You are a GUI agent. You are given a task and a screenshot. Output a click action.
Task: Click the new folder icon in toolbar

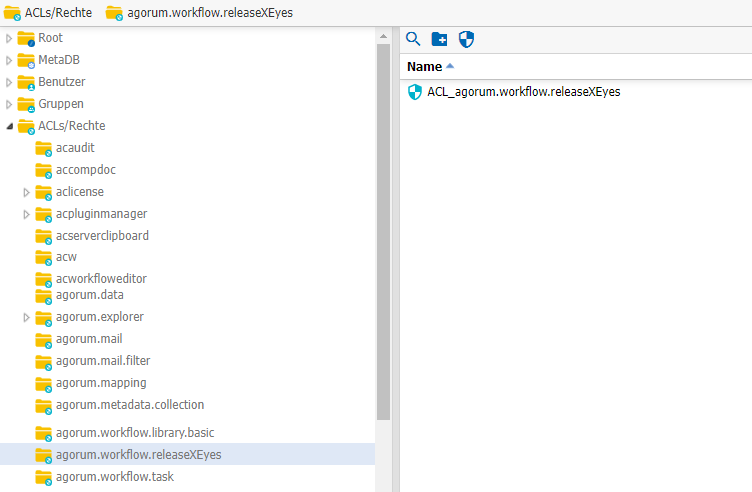pyautogui.click(x=439, y=39)
